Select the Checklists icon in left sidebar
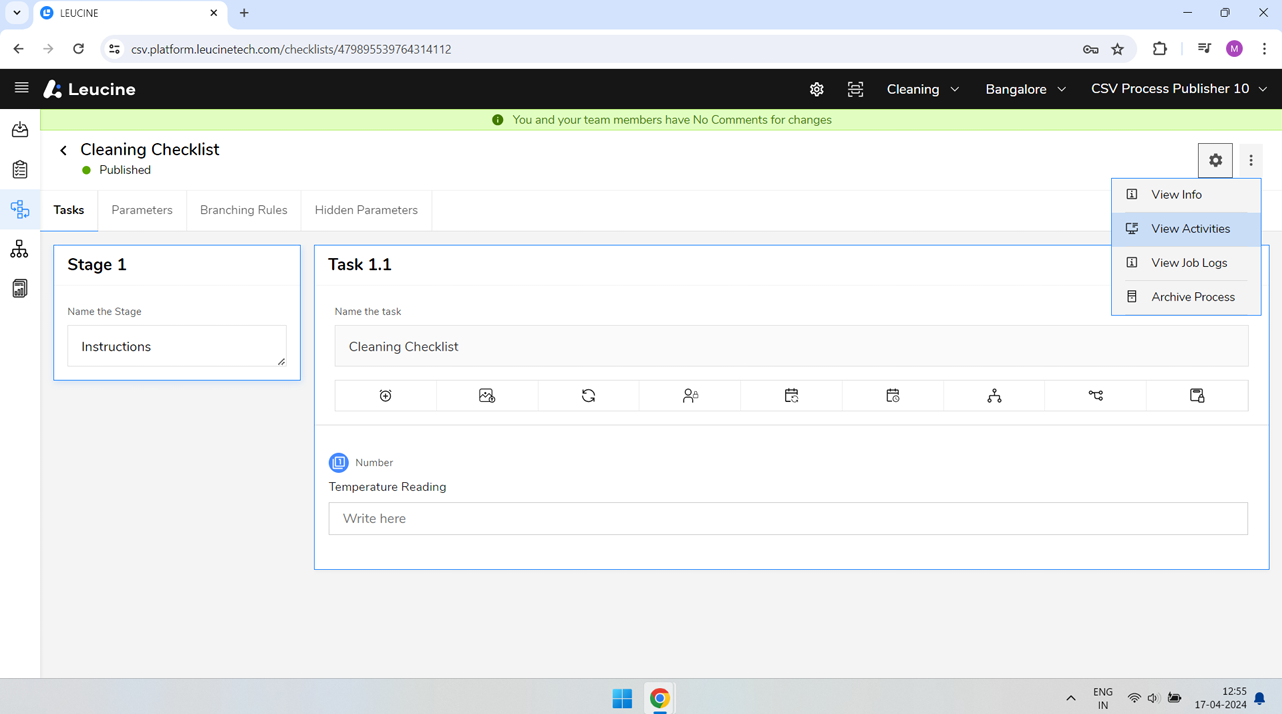This screenshot has width=1282, height=714. coord(20,169)
